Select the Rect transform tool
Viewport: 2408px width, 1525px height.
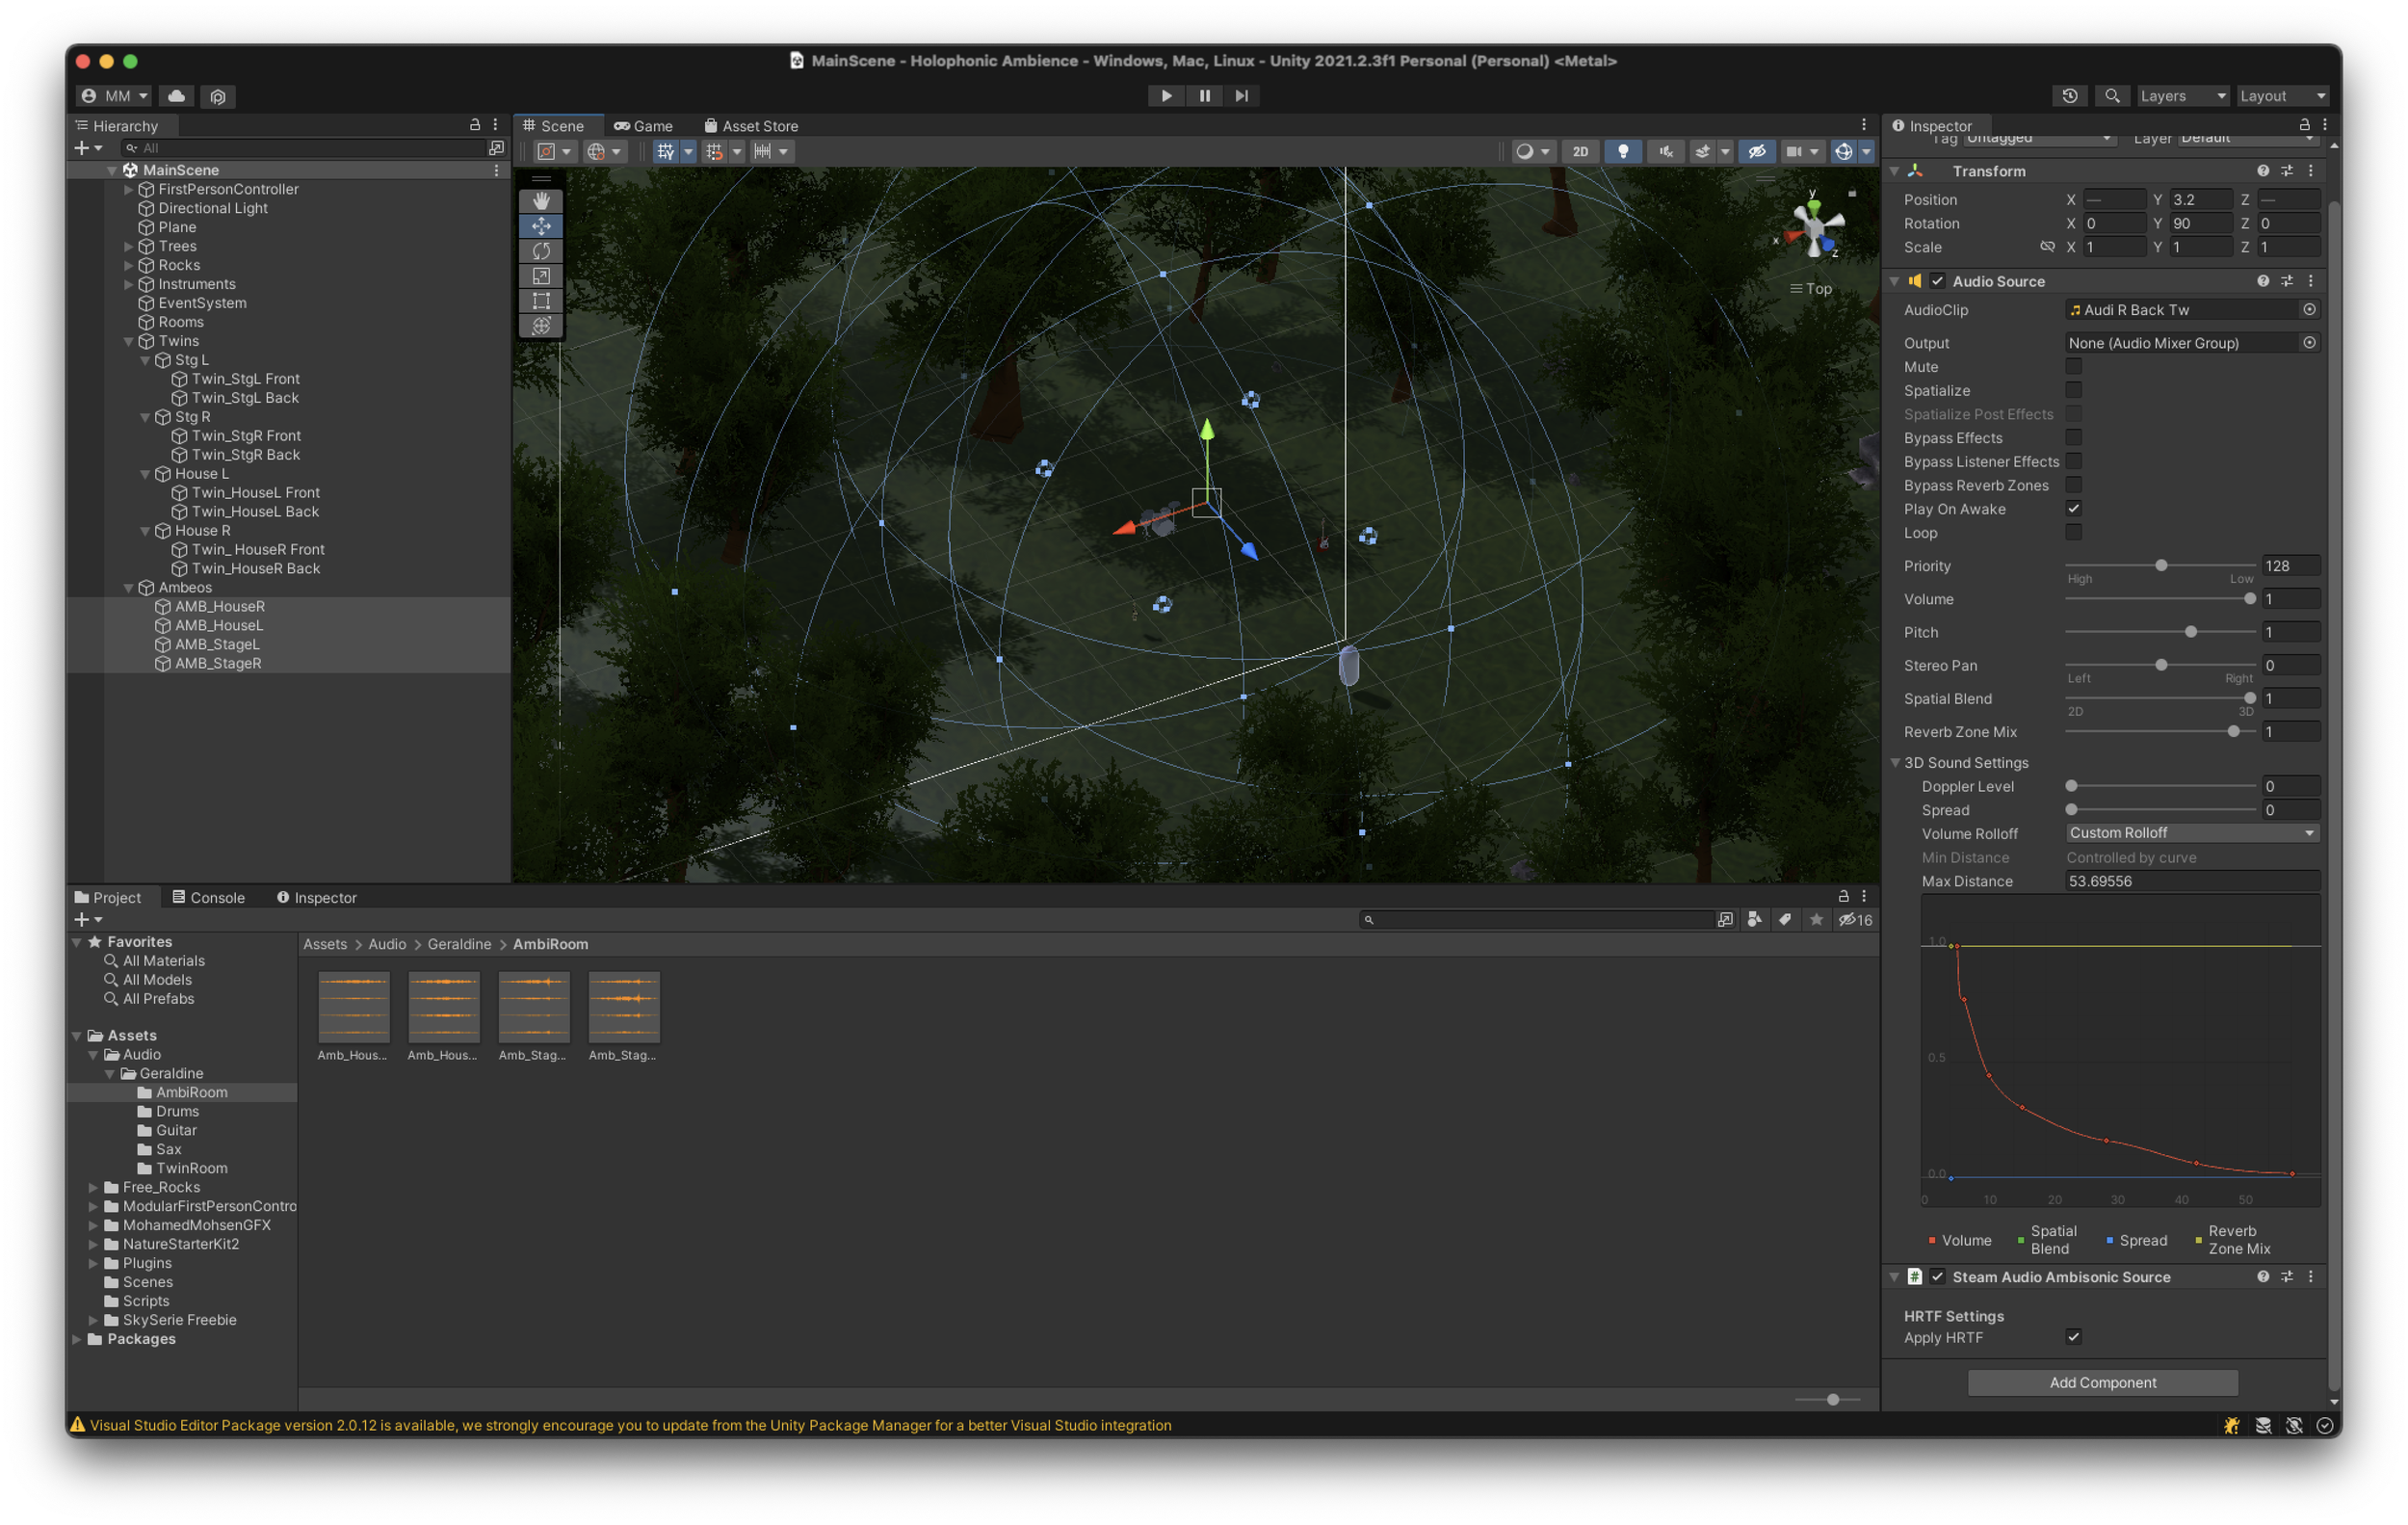pyautogui.click(x=541, y=301)
